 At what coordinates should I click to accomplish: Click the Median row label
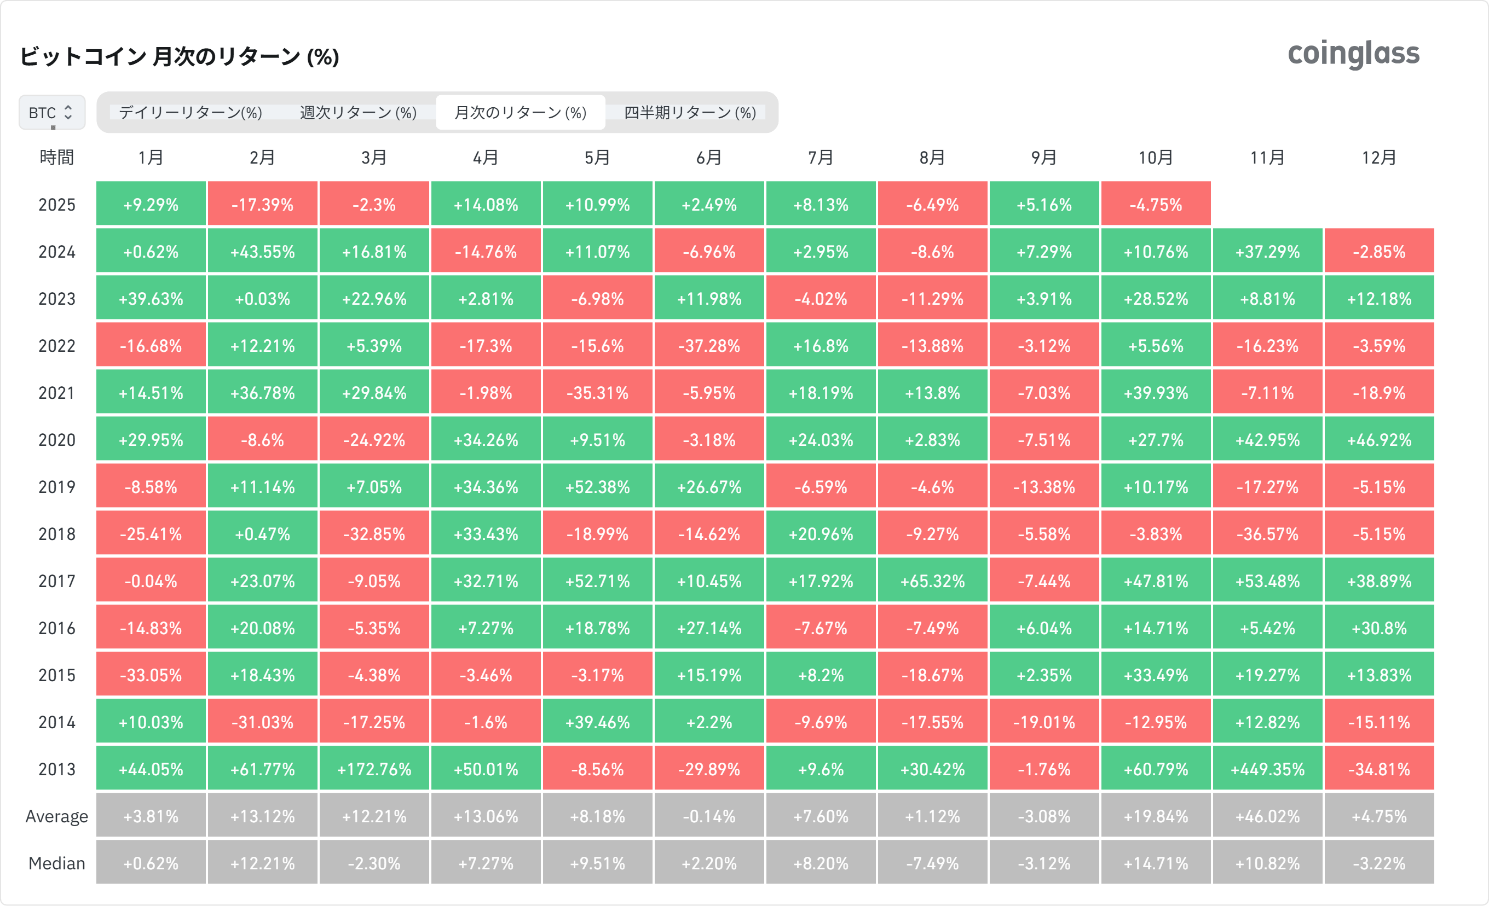pyautogui.click(x=57, y=864)
